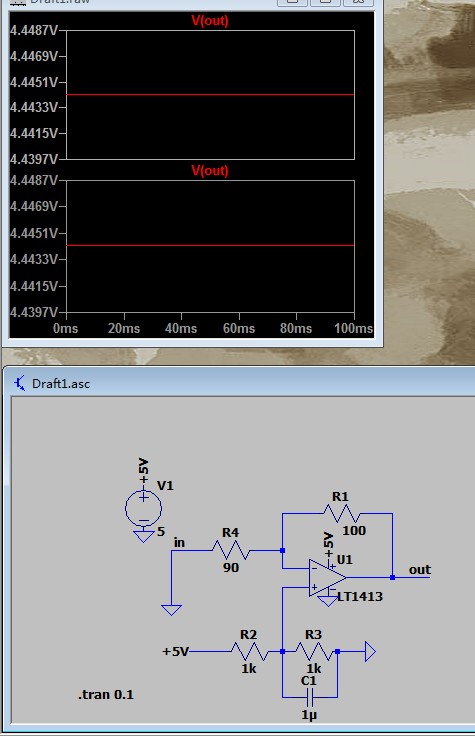475x736 pixels.
Task: Click the 80ms time axis label
Action: [296, 328]
